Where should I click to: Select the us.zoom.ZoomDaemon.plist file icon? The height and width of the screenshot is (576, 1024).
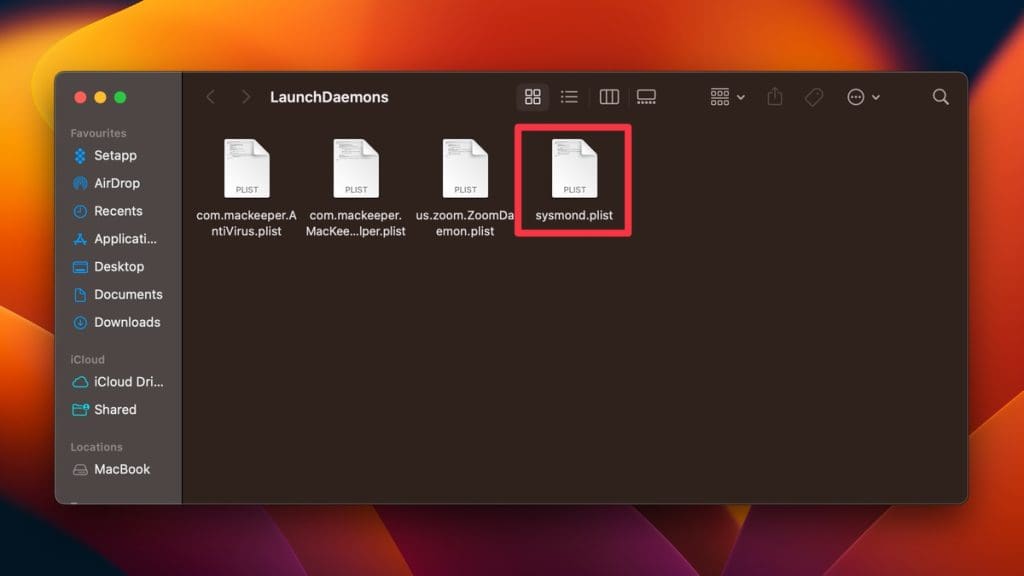click(465, 168)
